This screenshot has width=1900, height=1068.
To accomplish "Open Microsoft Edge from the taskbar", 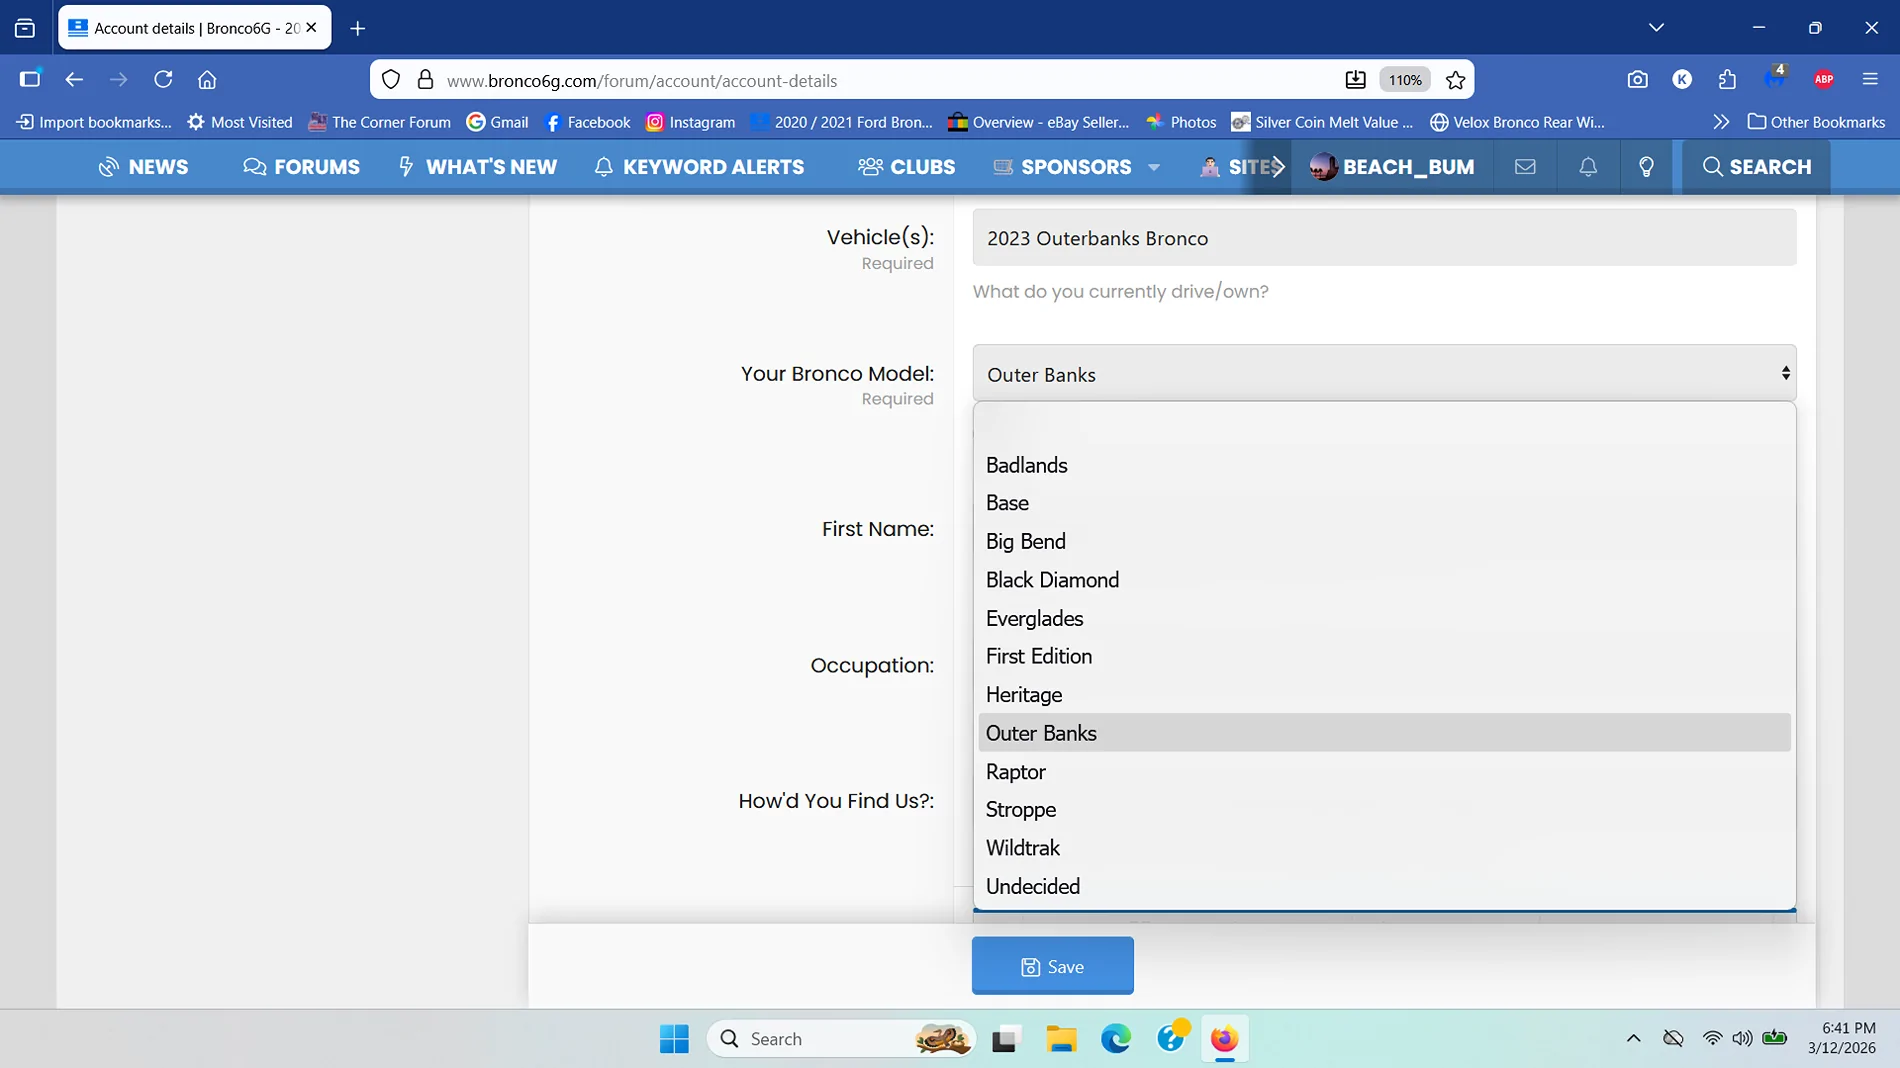I will coord(1115,1039).
